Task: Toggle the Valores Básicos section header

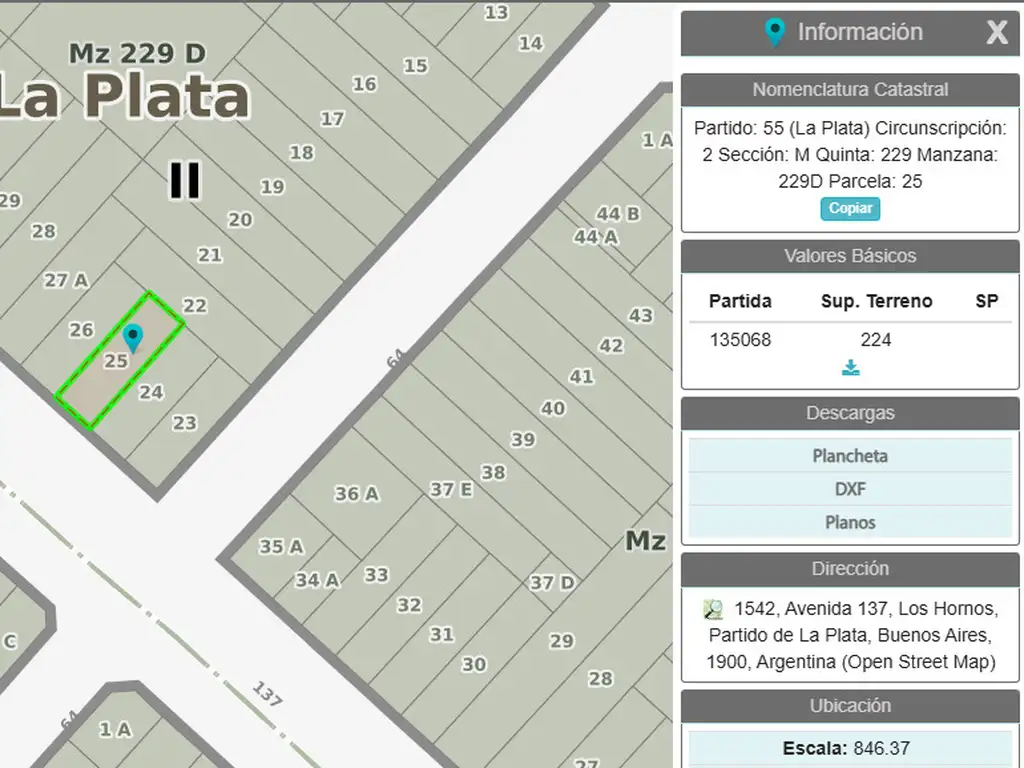Action: click(x=850, y=256)
